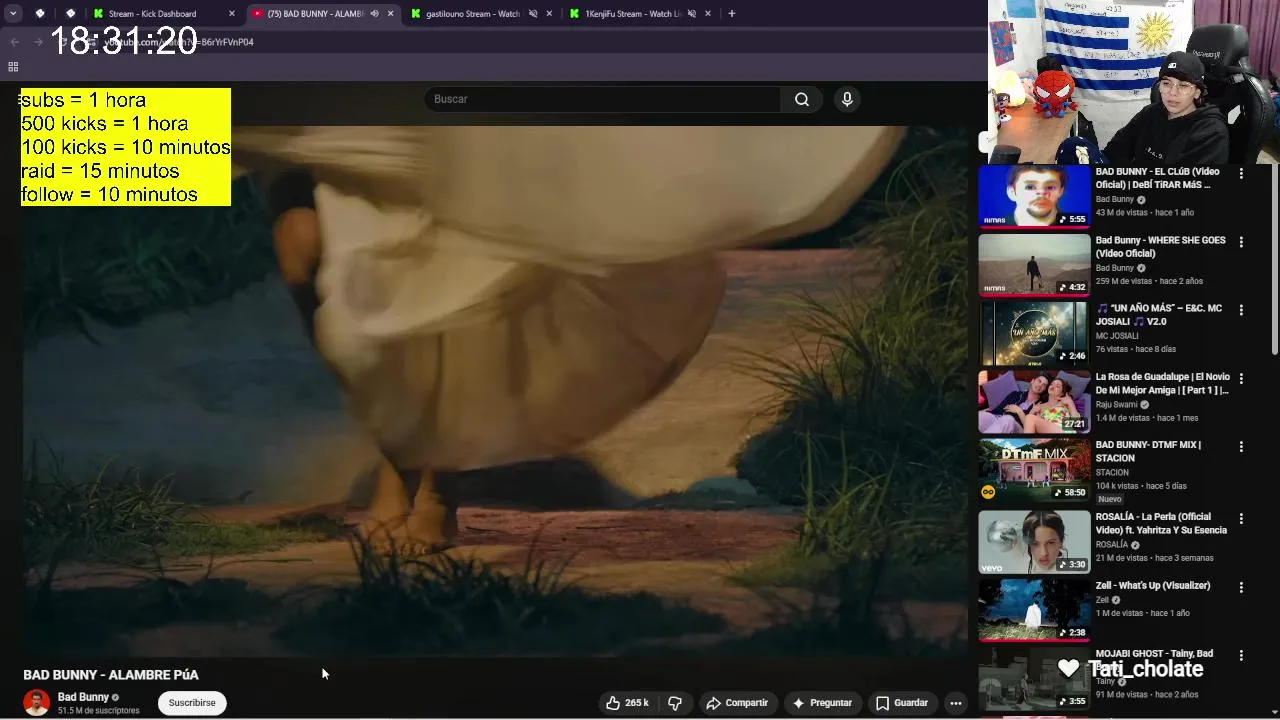Image resolution: width=1280 pixels, height=720 pixels.
Task: Close the Stream - Kick Dashboard tab
Action: coord(232,14)
